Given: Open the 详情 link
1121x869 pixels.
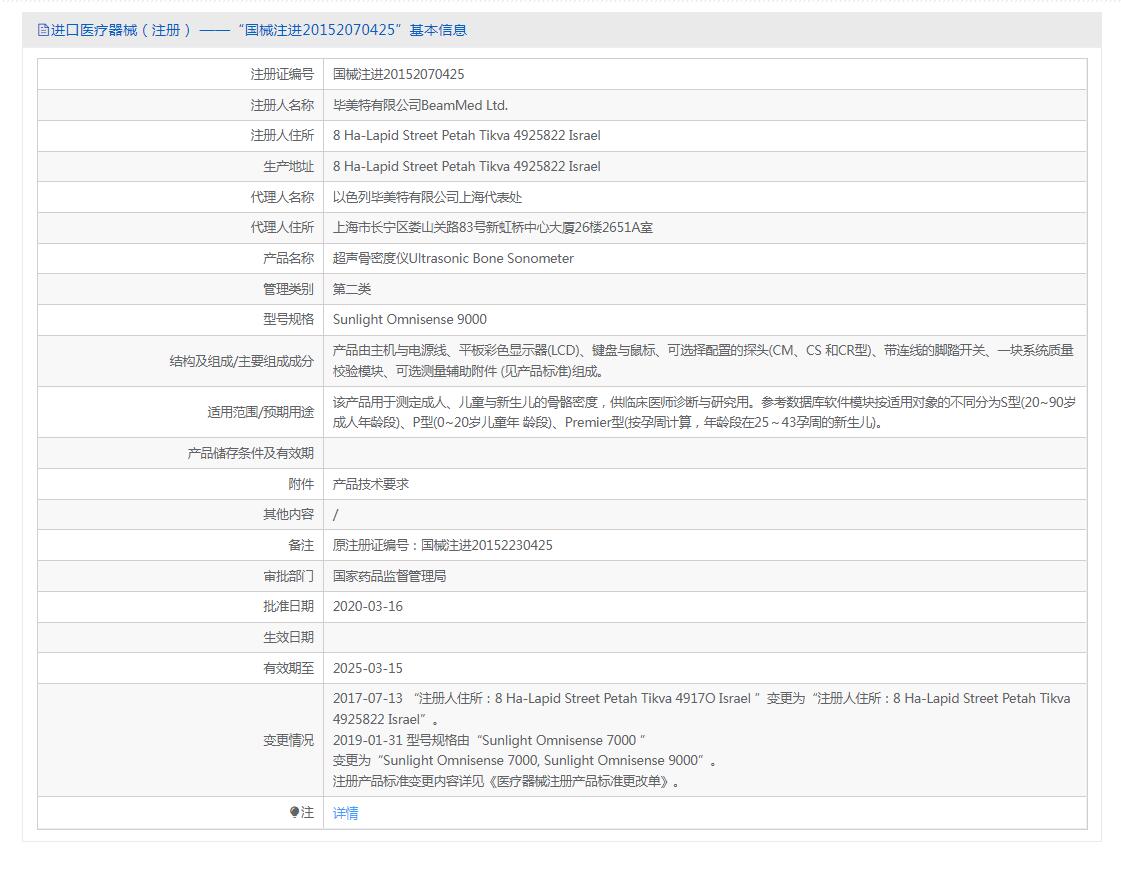Looking at the screenshot, I should [x=345, y=813].
